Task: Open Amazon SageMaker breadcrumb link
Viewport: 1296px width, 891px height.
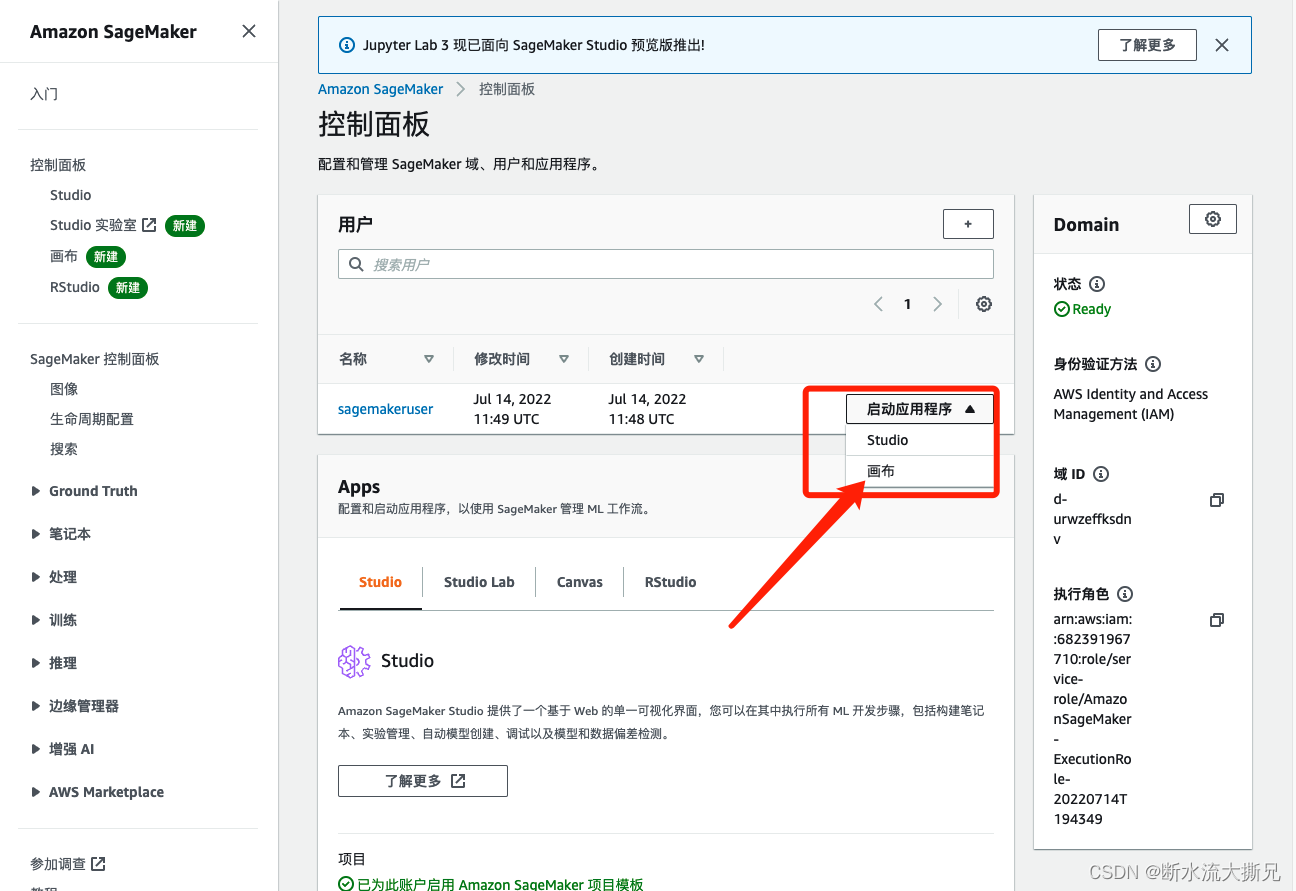Action: point(381,89)
